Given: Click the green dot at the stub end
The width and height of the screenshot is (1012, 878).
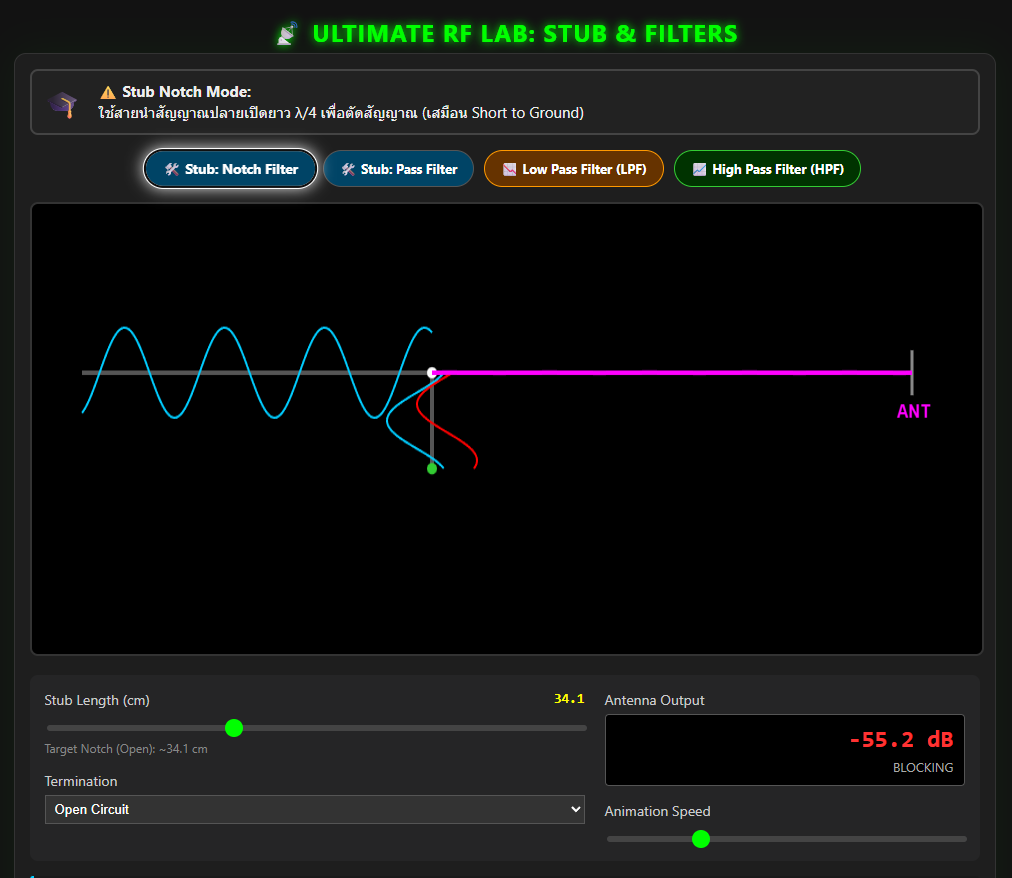Looking at the screenshot, I should (432, 468).
